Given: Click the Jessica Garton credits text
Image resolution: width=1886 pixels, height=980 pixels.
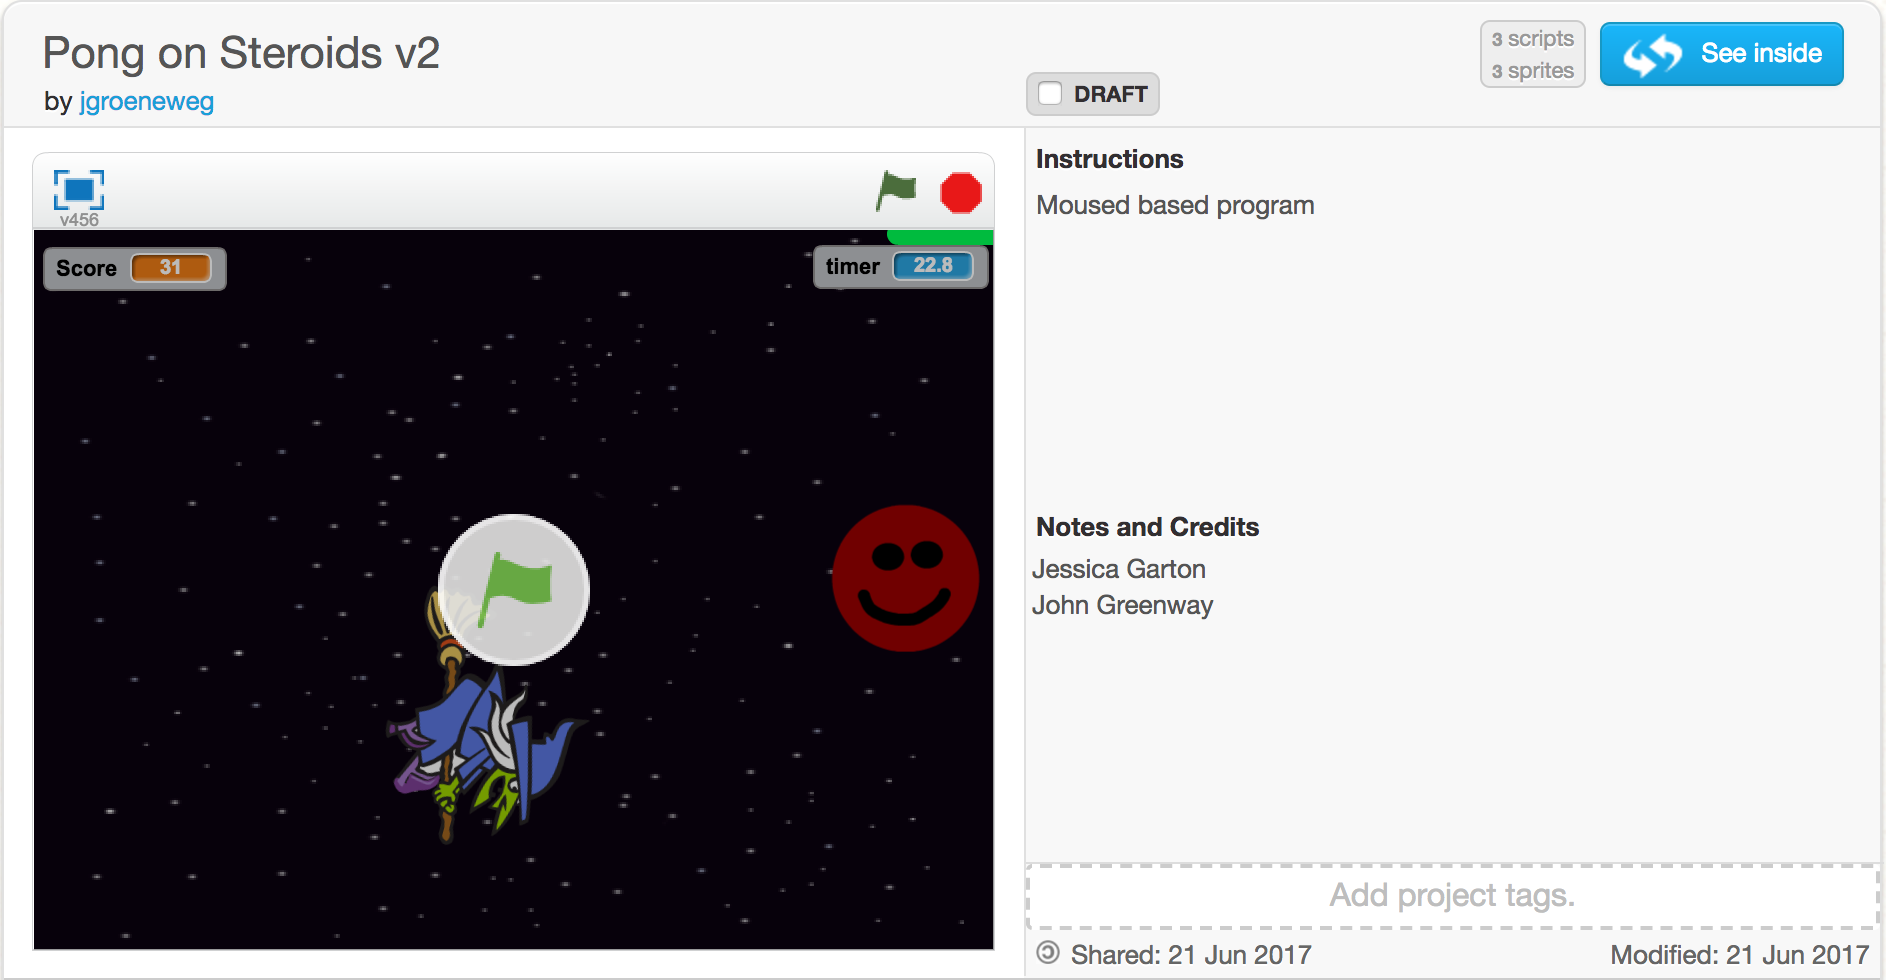Looking at the screenshot, I should tap(1119, 569).
